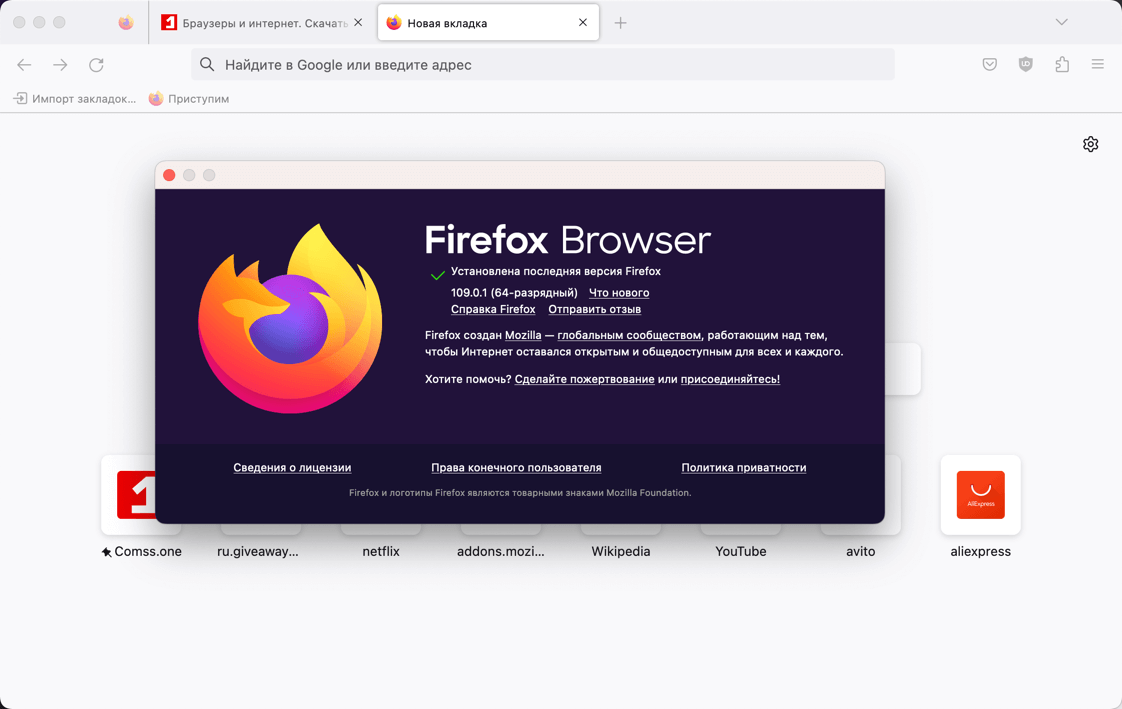Open the ru.giveaway shortcut

[258, 551]
